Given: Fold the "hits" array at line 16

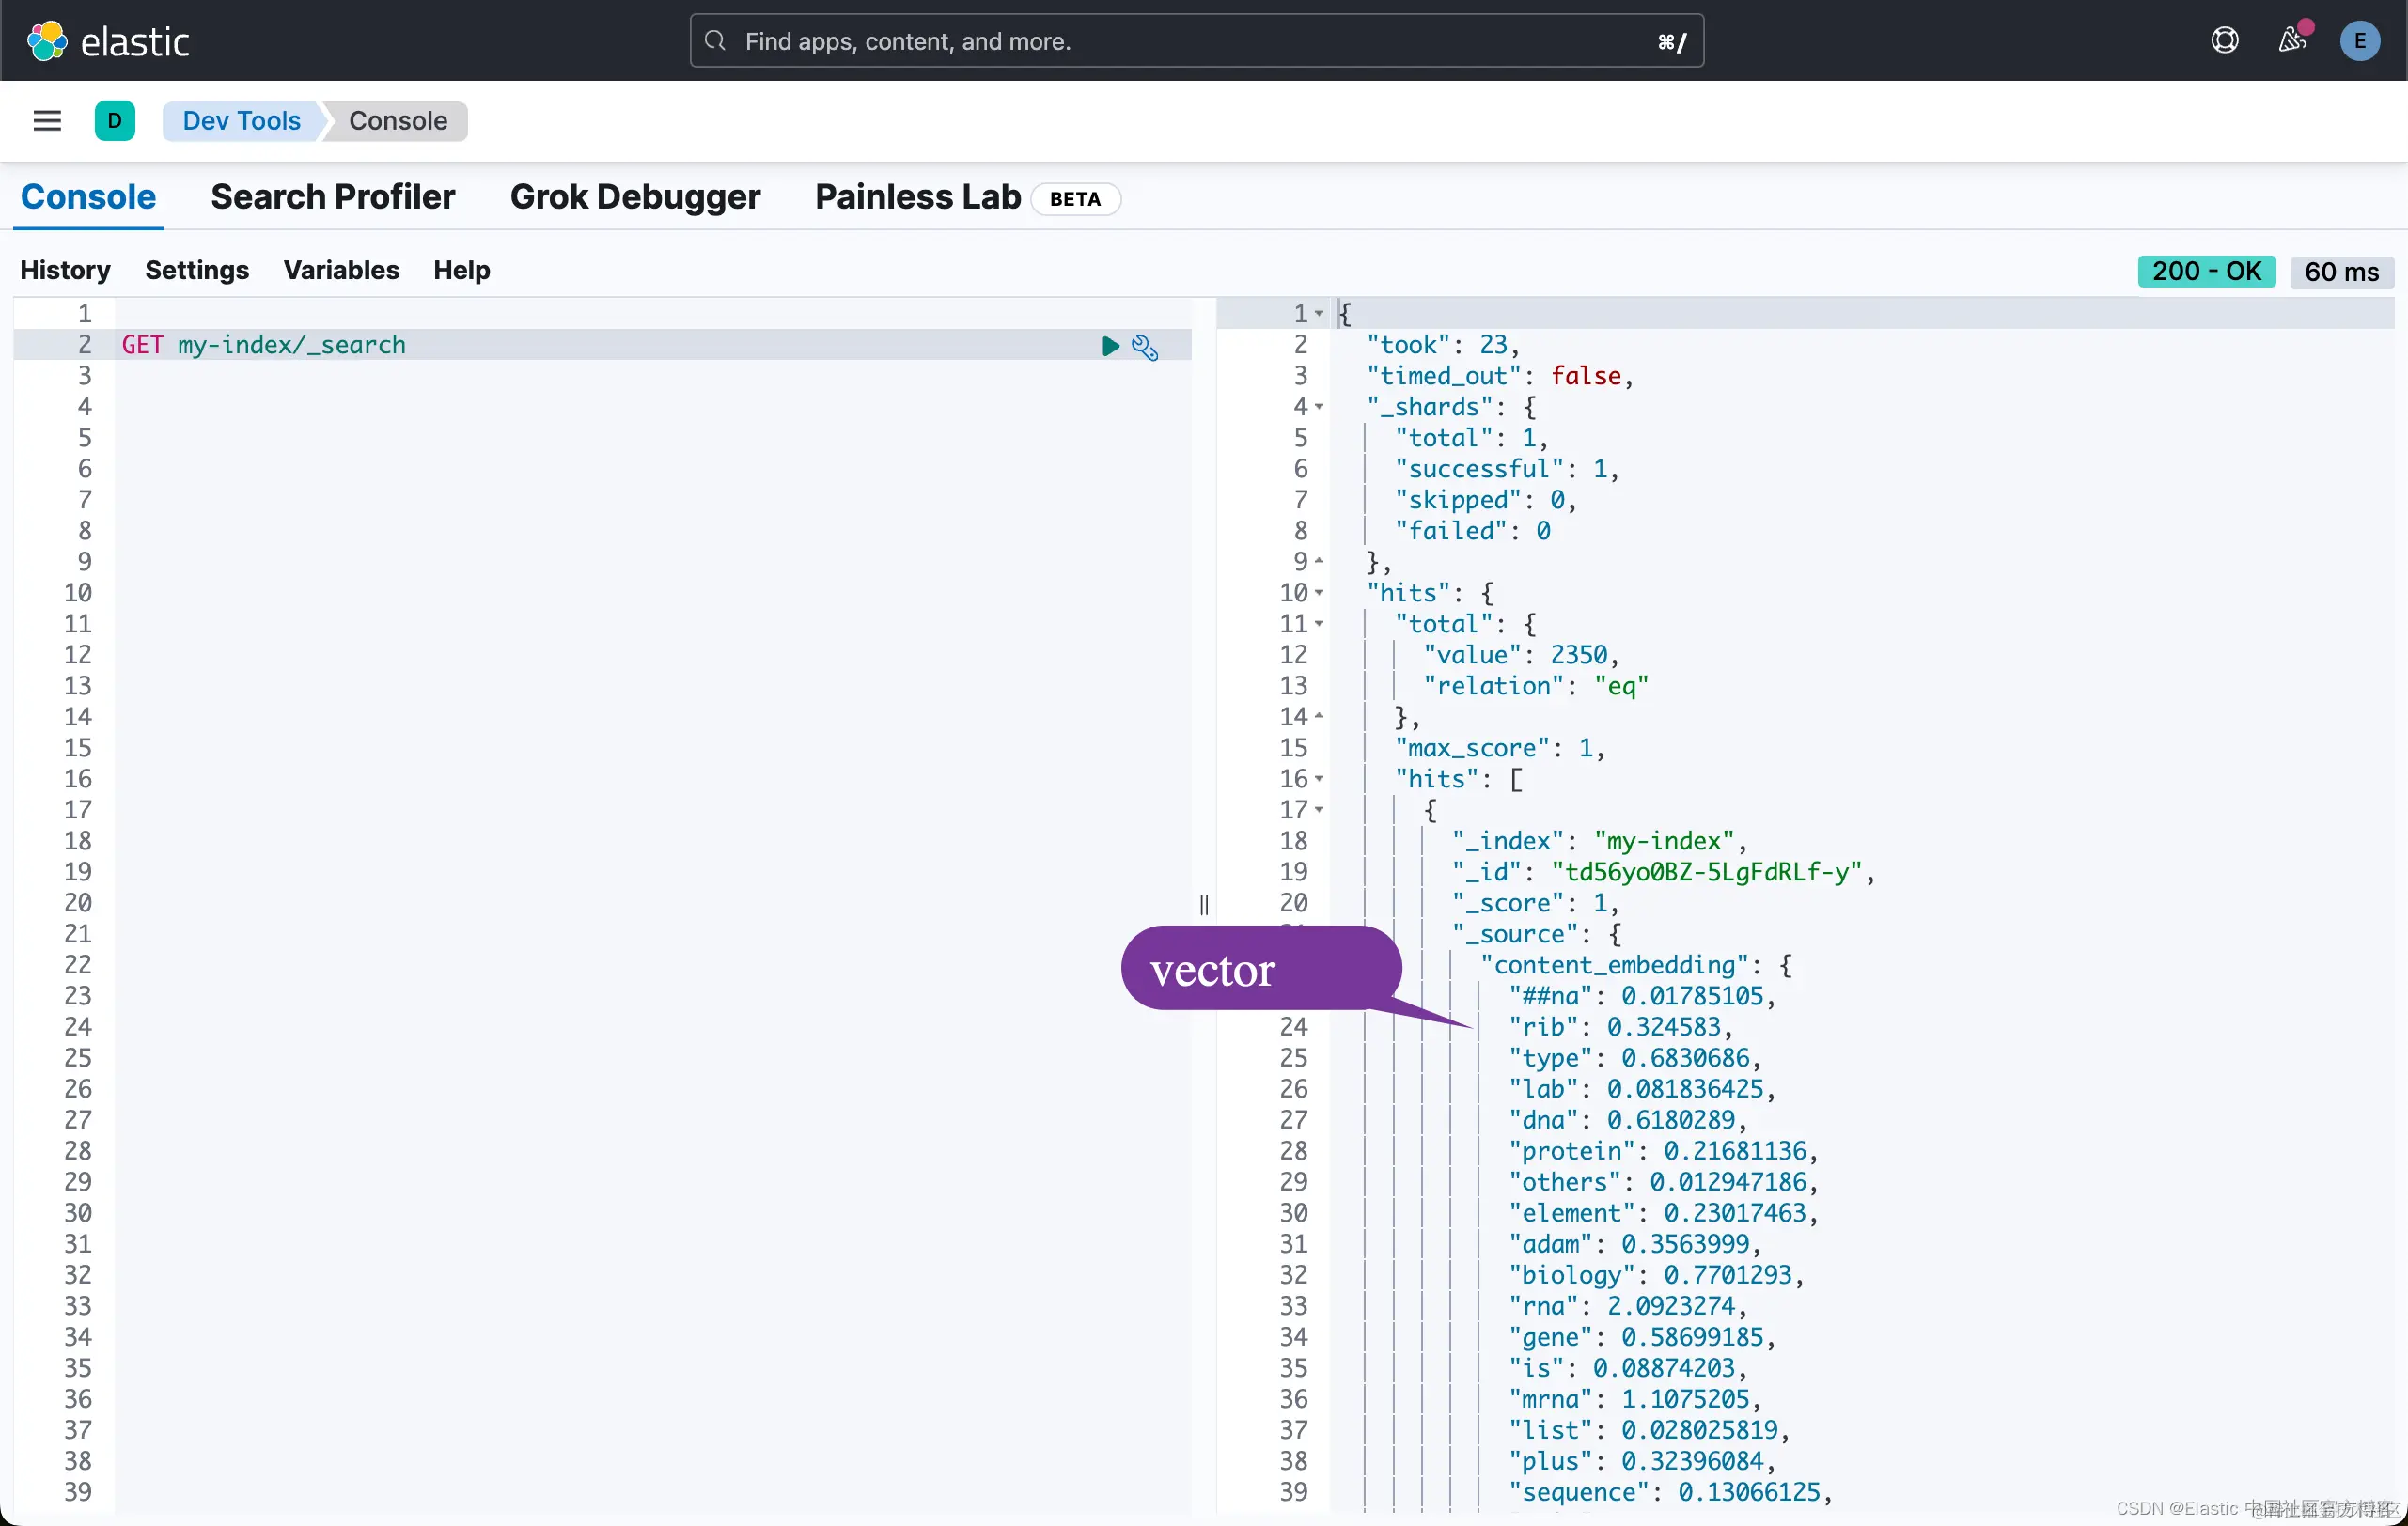Looking at the screenshot, I should coord(1320,779).
